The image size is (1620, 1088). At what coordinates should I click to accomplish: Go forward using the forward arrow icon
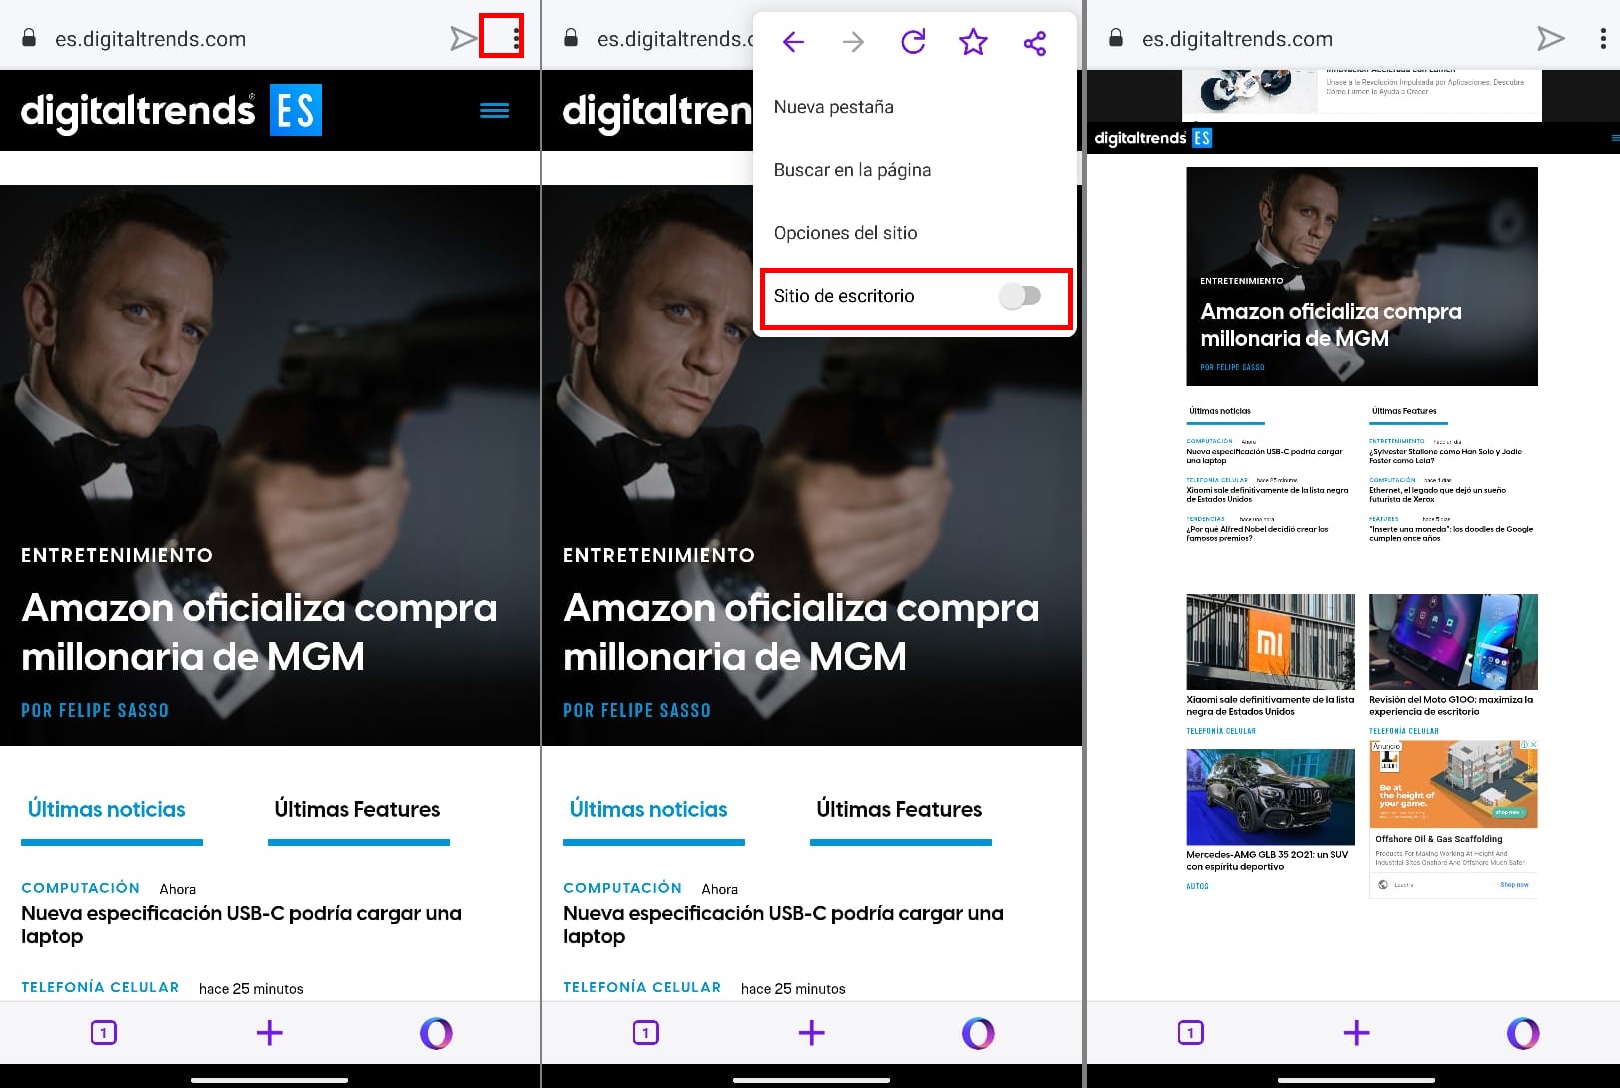pyautogui.click(x=852, y=42)
